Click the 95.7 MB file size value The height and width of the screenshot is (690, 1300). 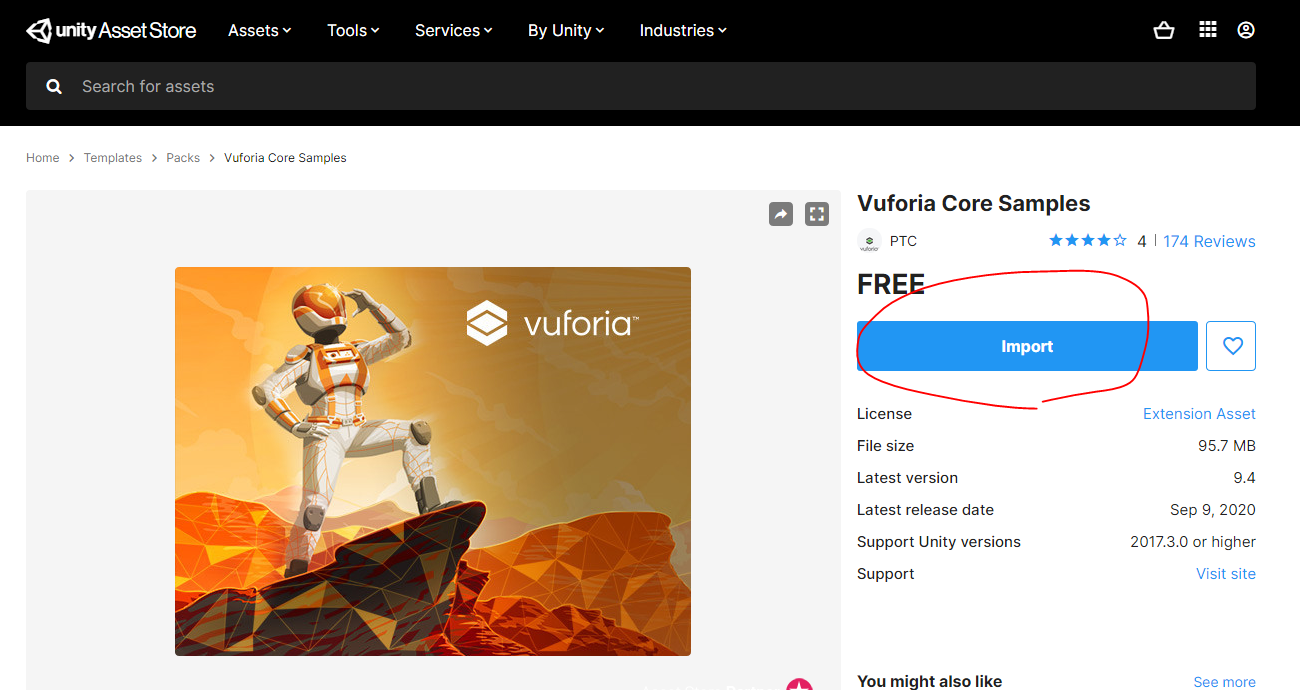(x=1227, y=446)
